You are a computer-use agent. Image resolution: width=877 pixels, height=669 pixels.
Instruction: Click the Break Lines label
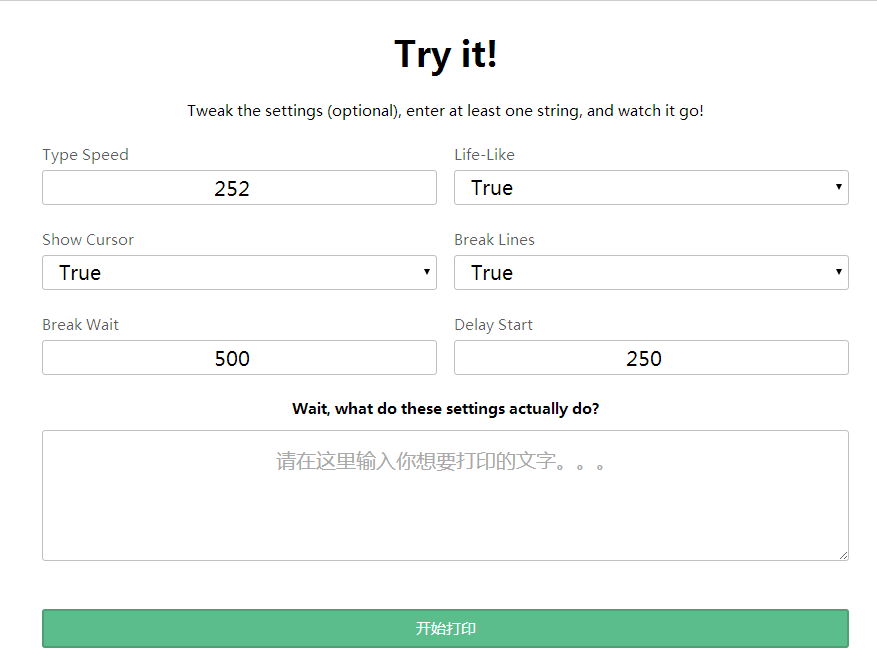point(494,240)
